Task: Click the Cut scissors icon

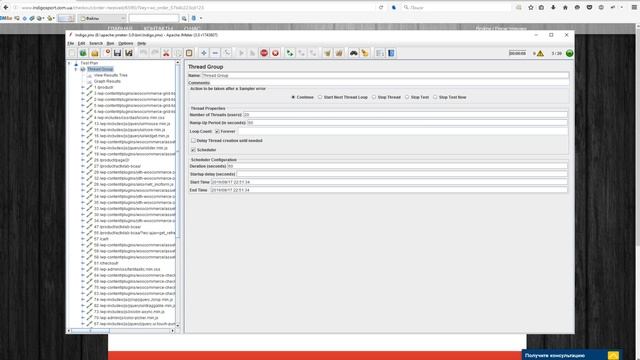Action: click(x=166, y=53)
